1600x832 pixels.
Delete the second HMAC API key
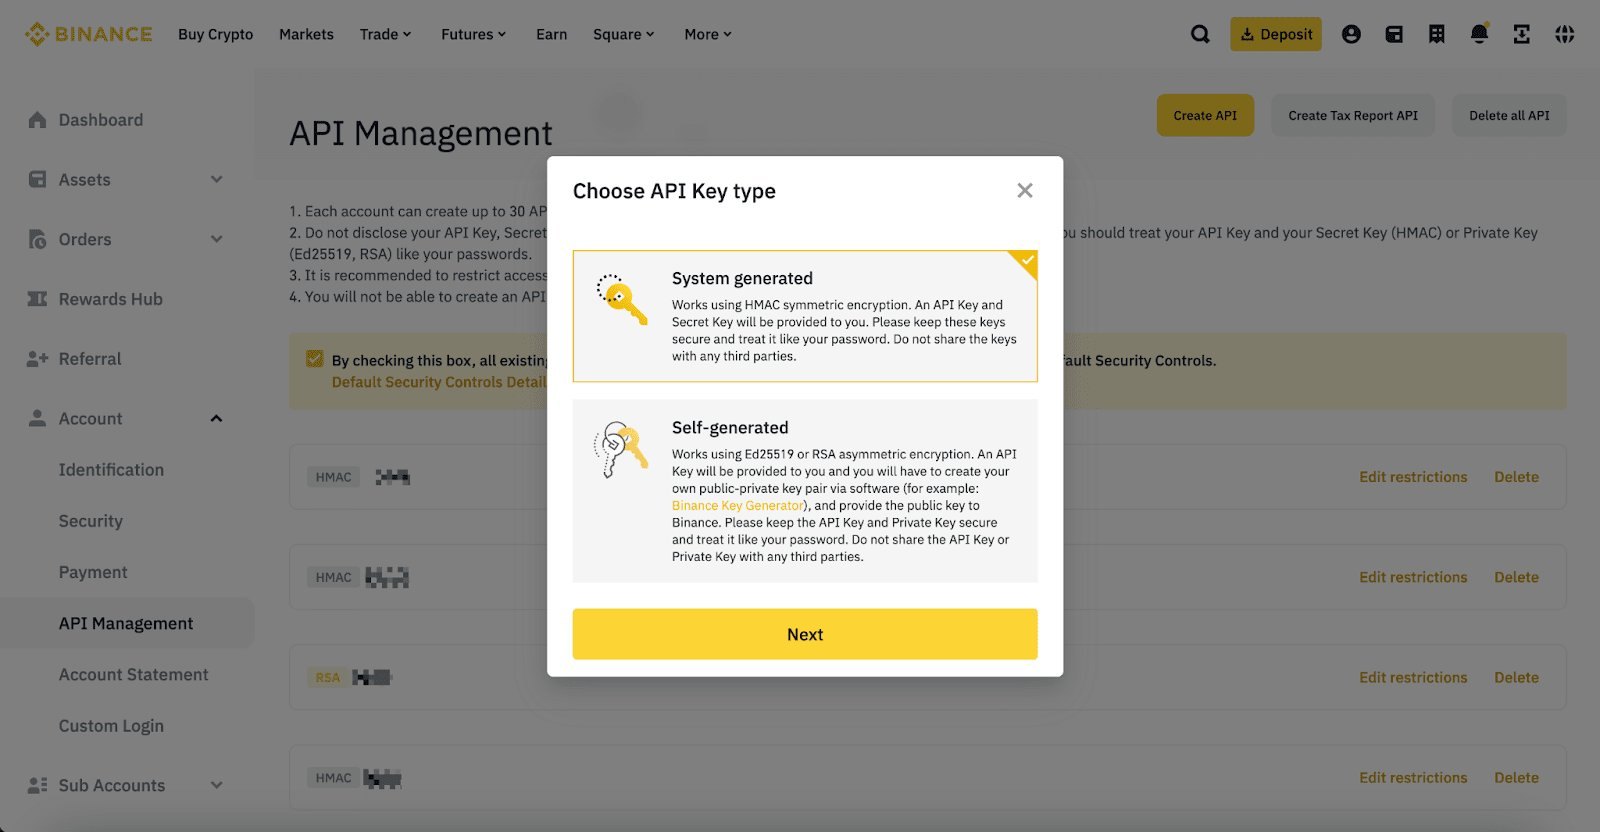[1516, 577]
